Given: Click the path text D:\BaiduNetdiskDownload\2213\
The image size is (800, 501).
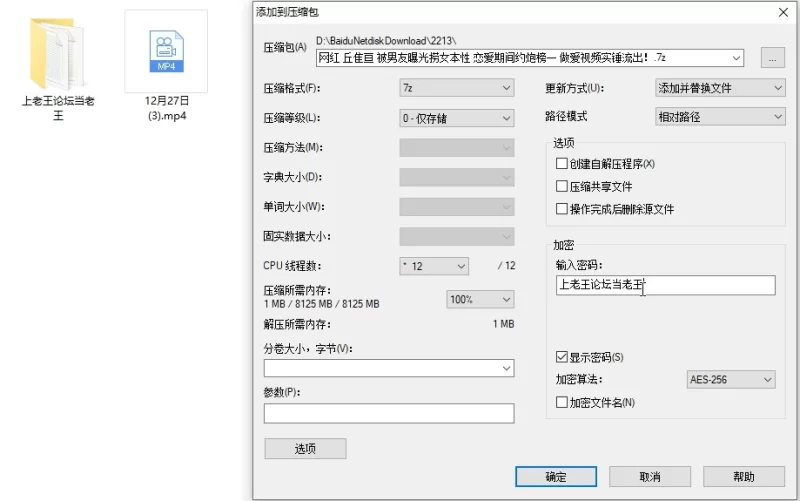Looking at the screenshot, I should point(386,41).
